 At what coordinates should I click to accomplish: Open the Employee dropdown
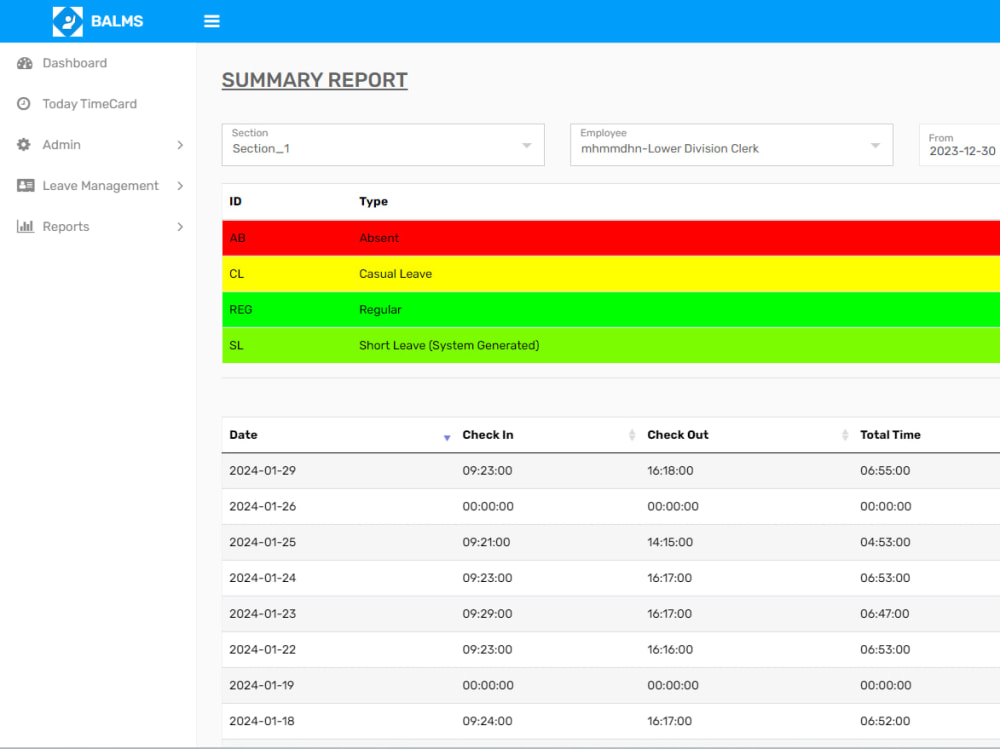(731, 145)
